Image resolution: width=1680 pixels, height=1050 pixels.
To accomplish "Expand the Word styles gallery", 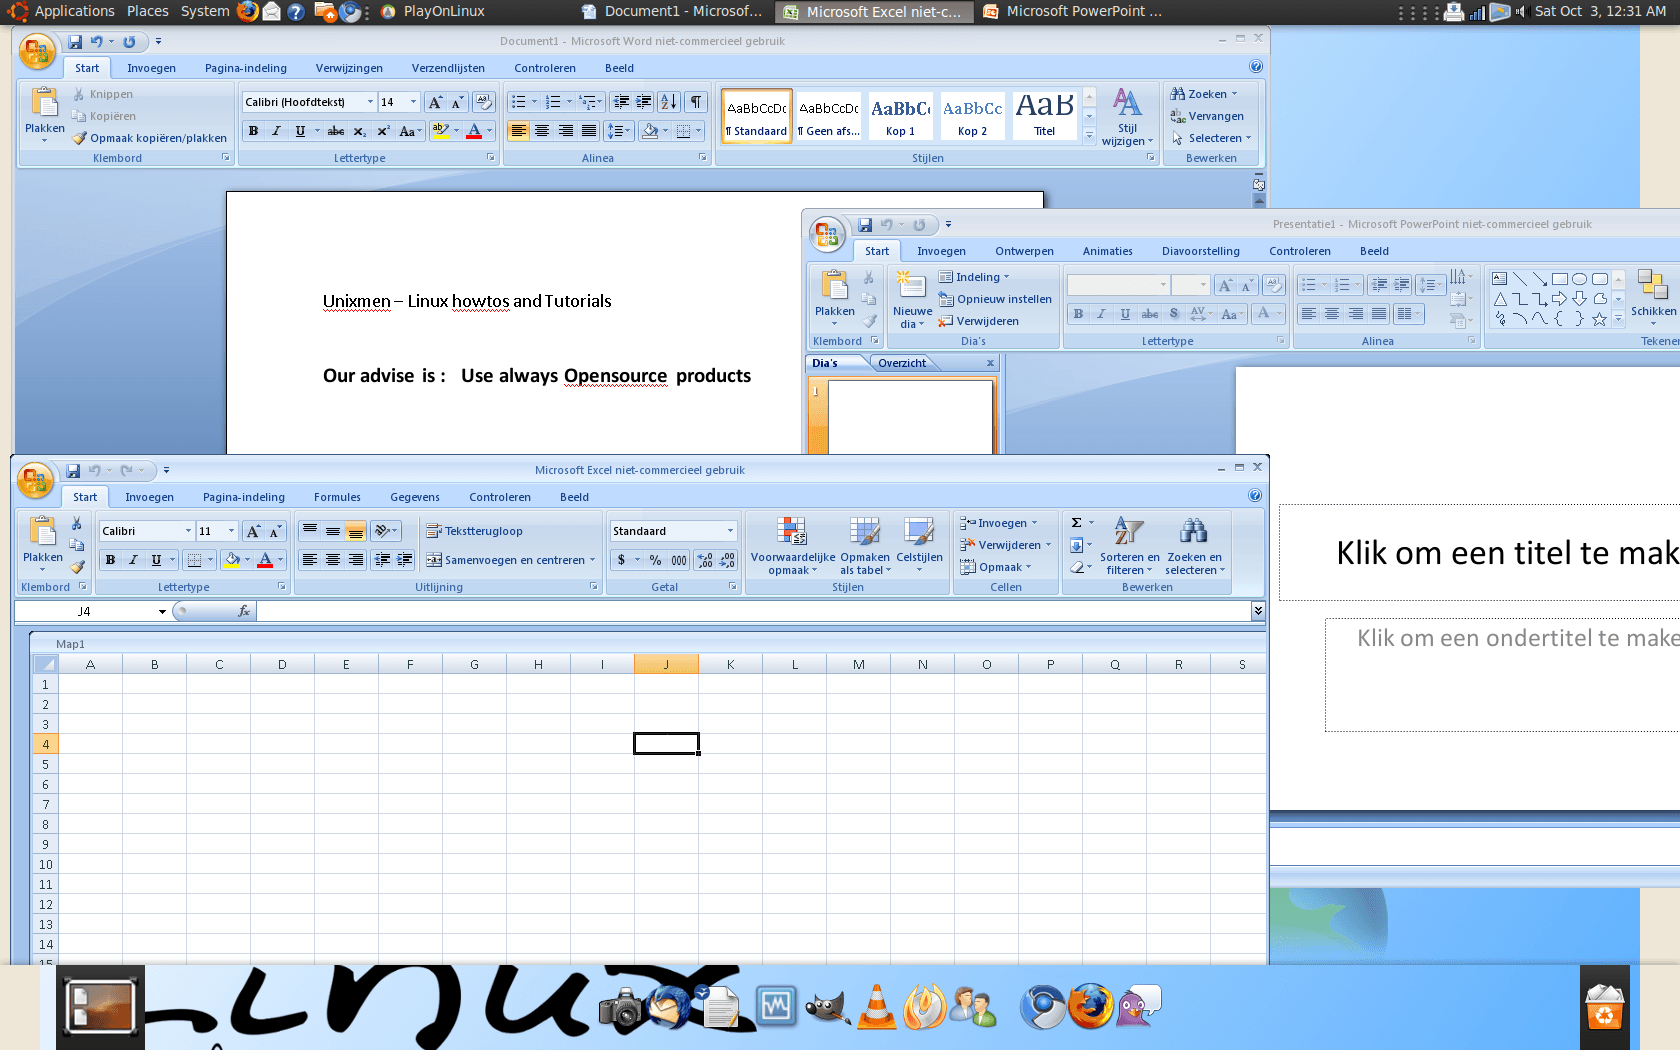I will point(1089,135).
